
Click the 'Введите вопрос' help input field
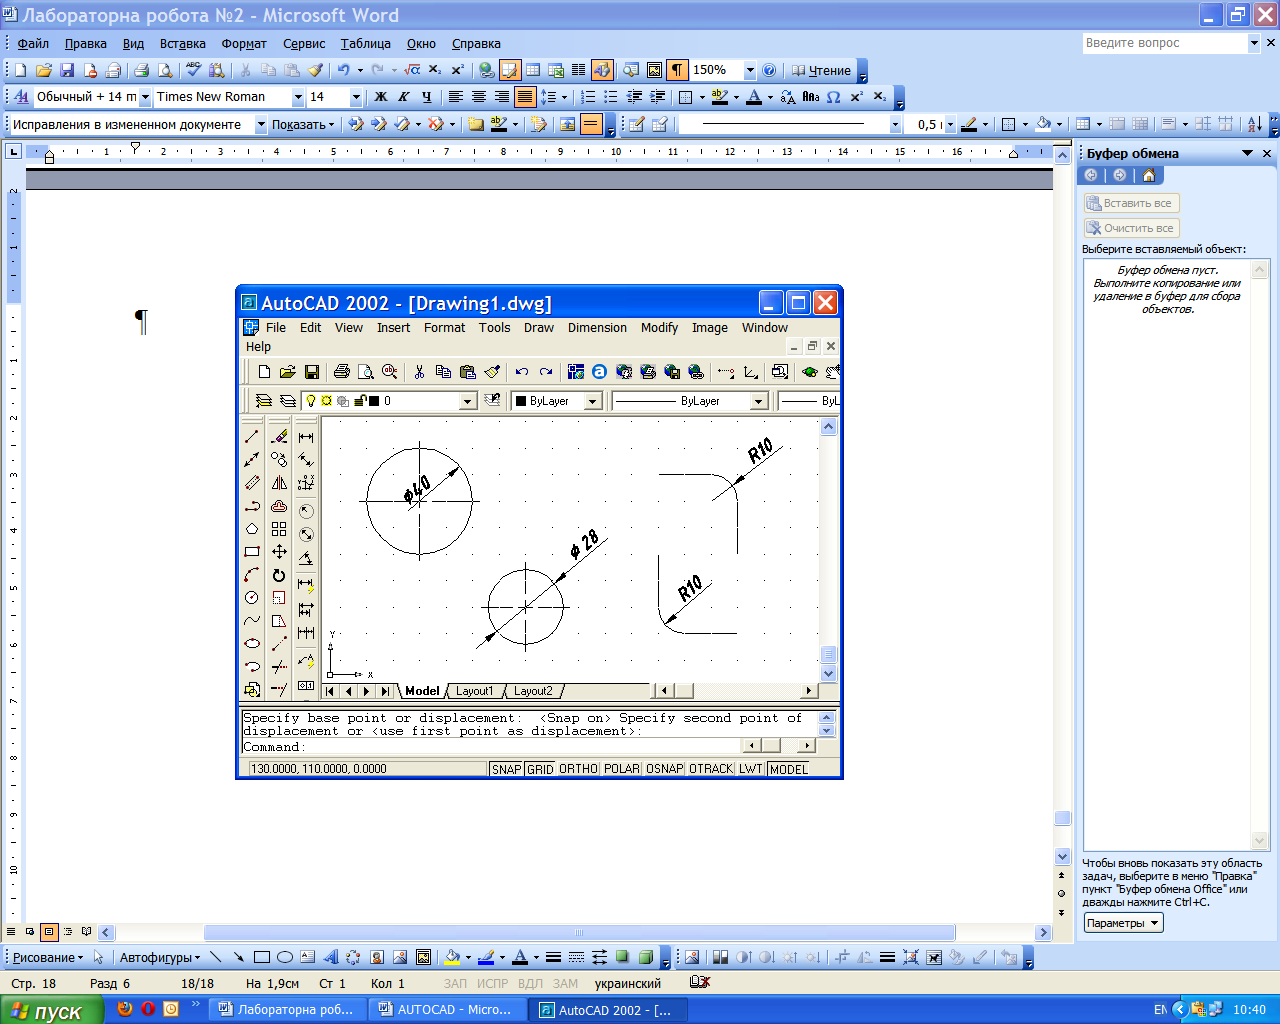(x=1165, y=43)
